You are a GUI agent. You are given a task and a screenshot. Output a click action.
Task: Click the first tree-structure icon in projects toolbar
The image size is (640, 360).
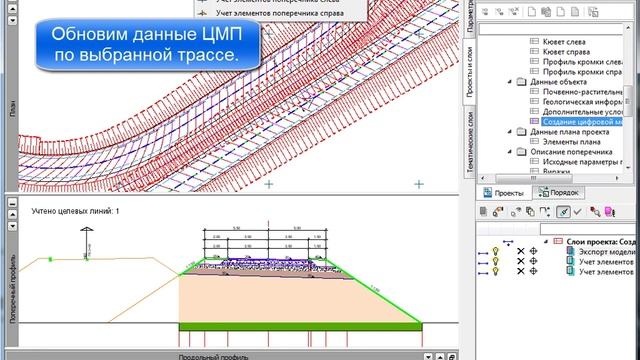point(485,12)
